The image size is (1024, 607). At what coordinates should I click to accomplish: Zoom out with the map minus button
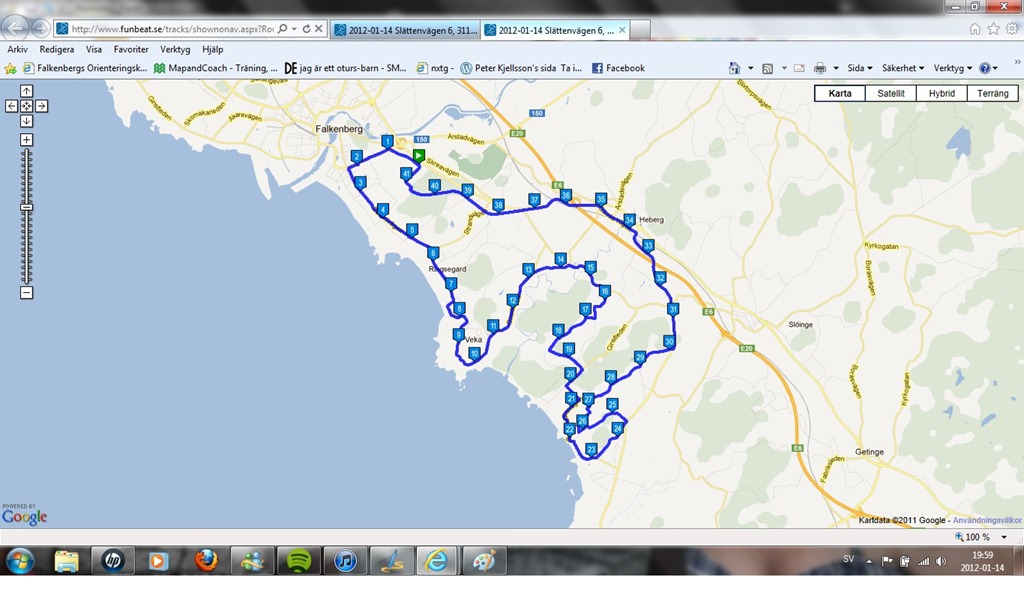pyautogui.click(x=27, y=293)
